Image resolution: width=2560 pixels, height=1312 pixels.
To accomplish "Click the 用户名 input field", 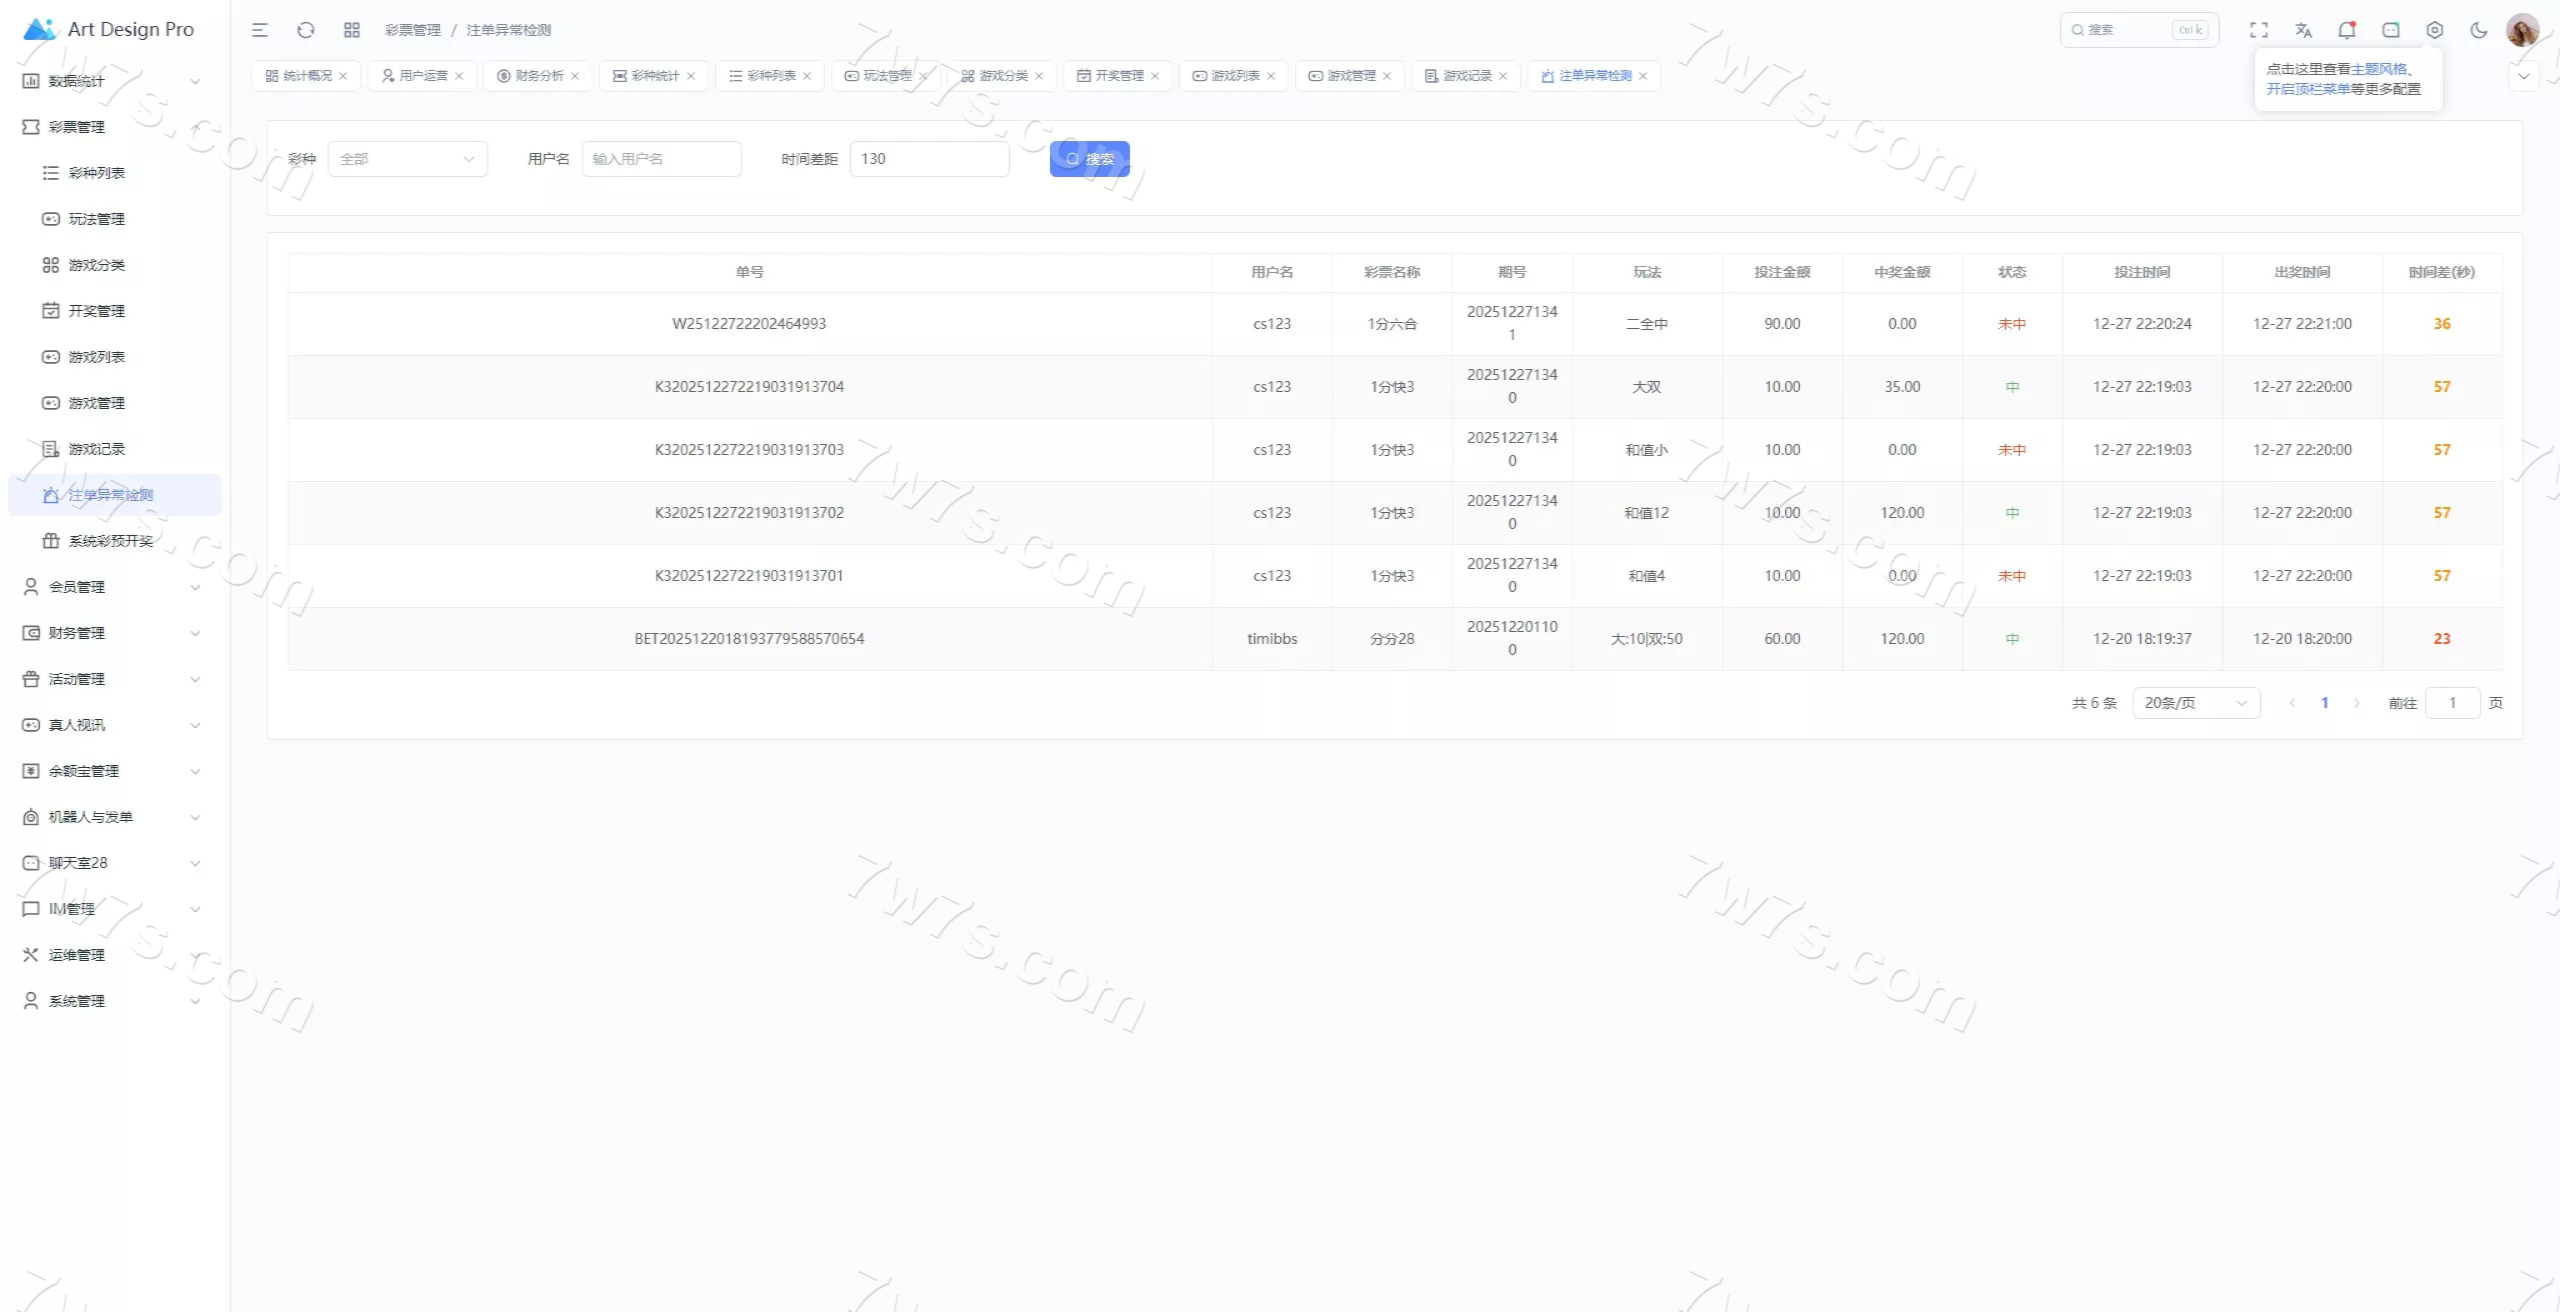I will pos(661,159).
